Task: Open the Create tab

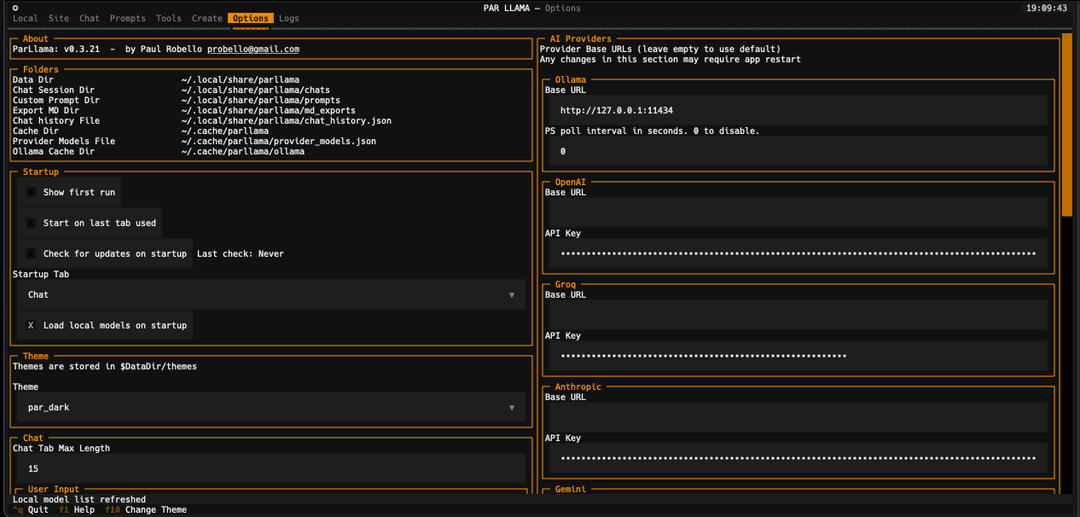Action: tap(207, 19)
